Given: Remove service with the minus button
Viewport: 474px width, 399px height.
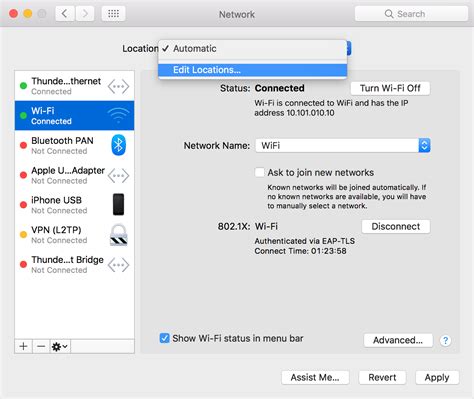Looking at the screenshot, I should click(41, 346).
